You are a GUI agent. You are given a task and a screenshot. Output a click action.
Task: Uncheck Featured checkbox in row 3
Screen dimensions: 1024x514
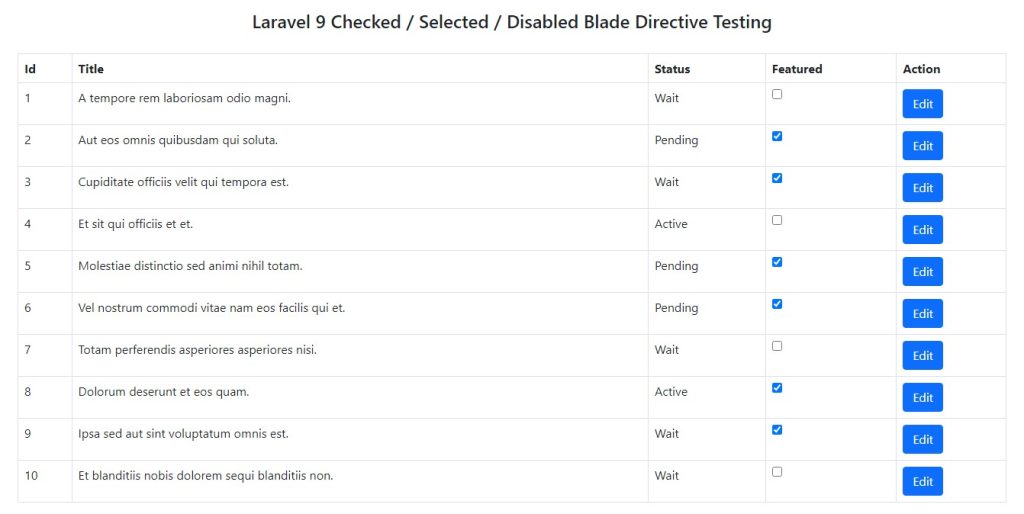point(777,179)
